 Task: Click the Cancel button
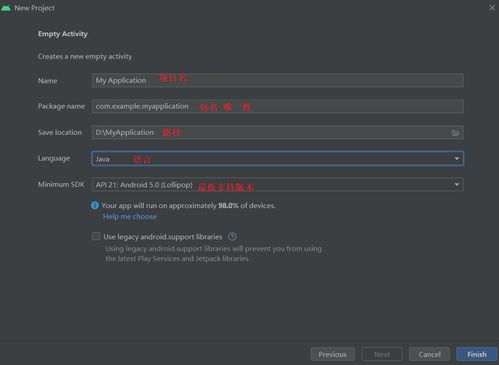tap(429, 354)
